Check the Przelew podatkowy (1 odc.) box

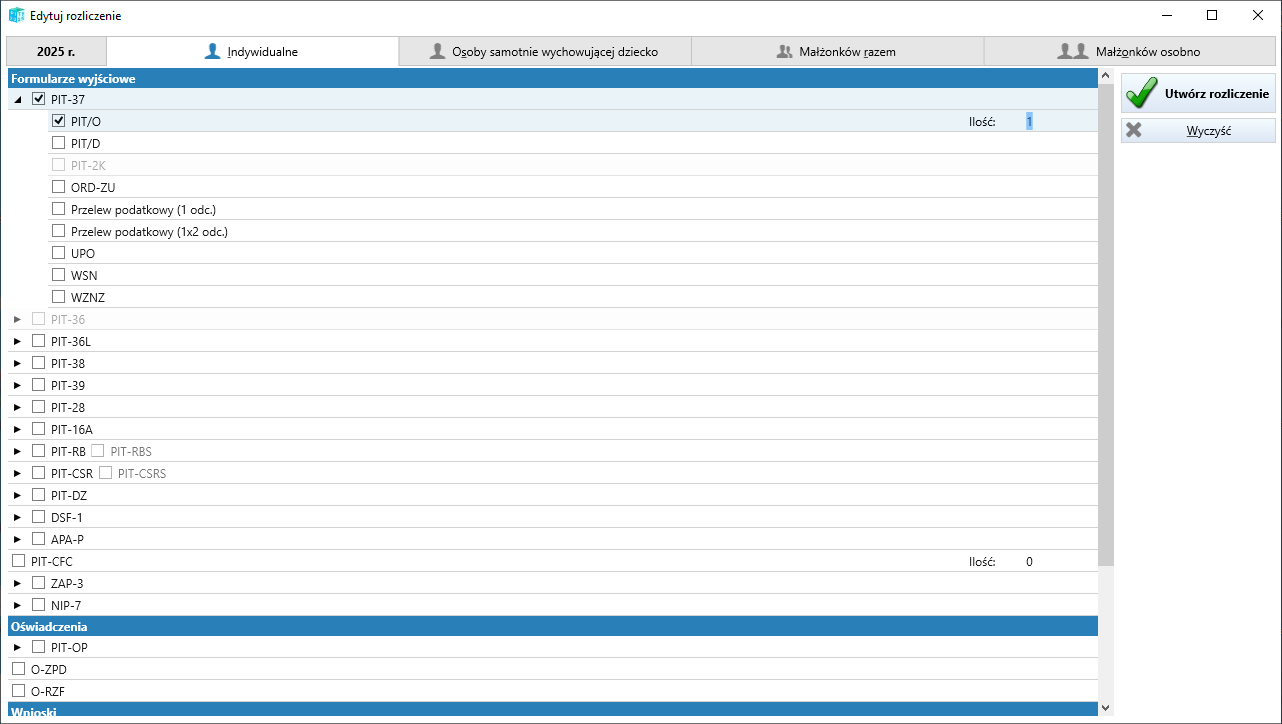point(58,209)
